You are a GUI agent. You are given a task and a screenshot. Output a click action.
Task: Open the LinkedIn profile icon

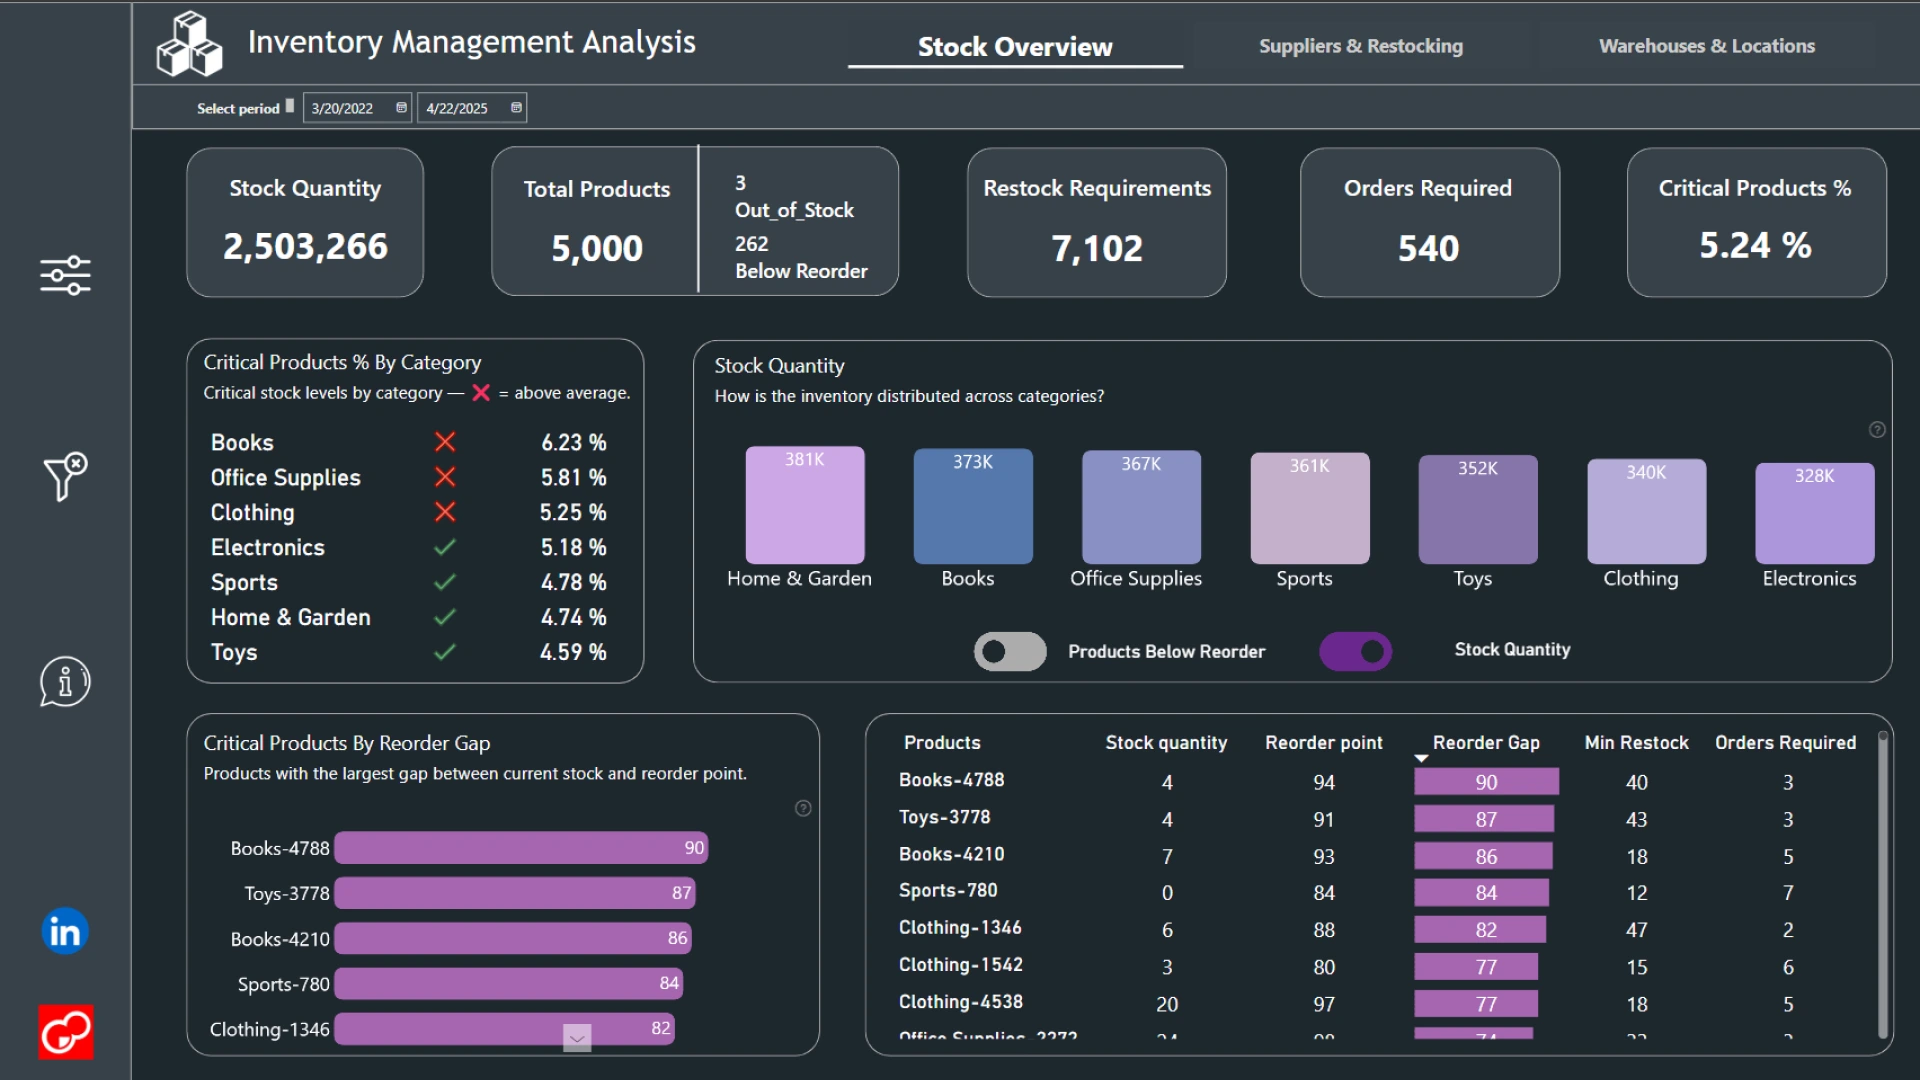[65, 932]
